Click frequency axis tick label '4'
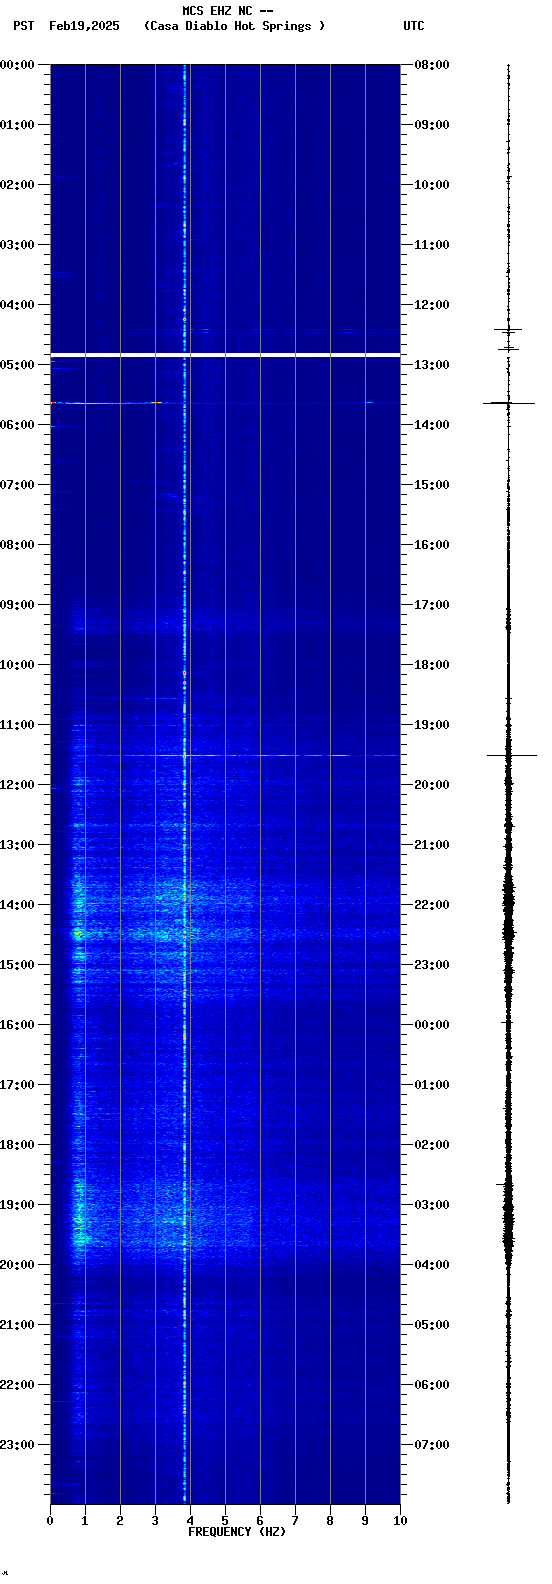The image size is (552, 1584). pos(190,1521)
